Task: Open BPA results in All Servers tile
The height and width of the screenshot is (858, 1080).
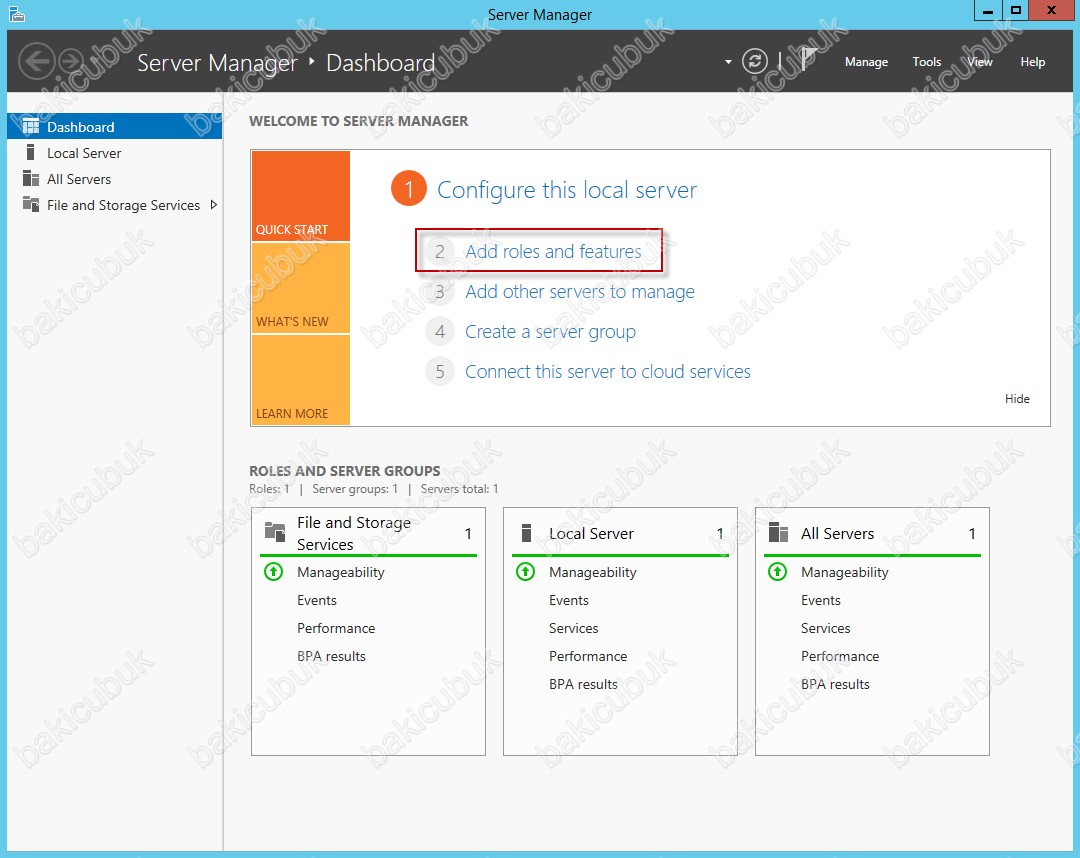Action: click(x=835, y=684)
